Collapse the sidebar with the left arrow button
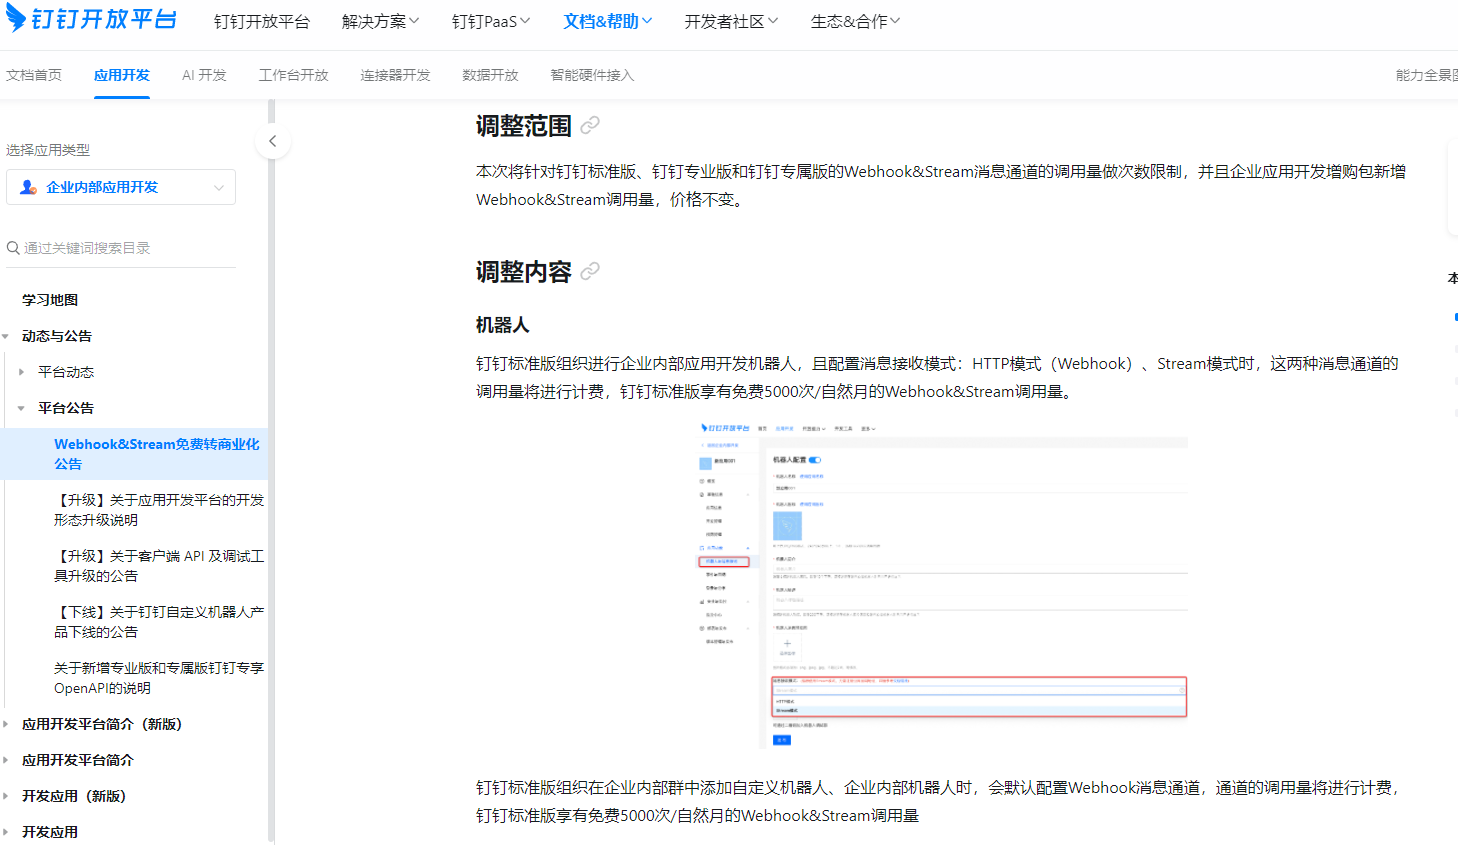Screen dimensions: 1458x845 point(272,141)
